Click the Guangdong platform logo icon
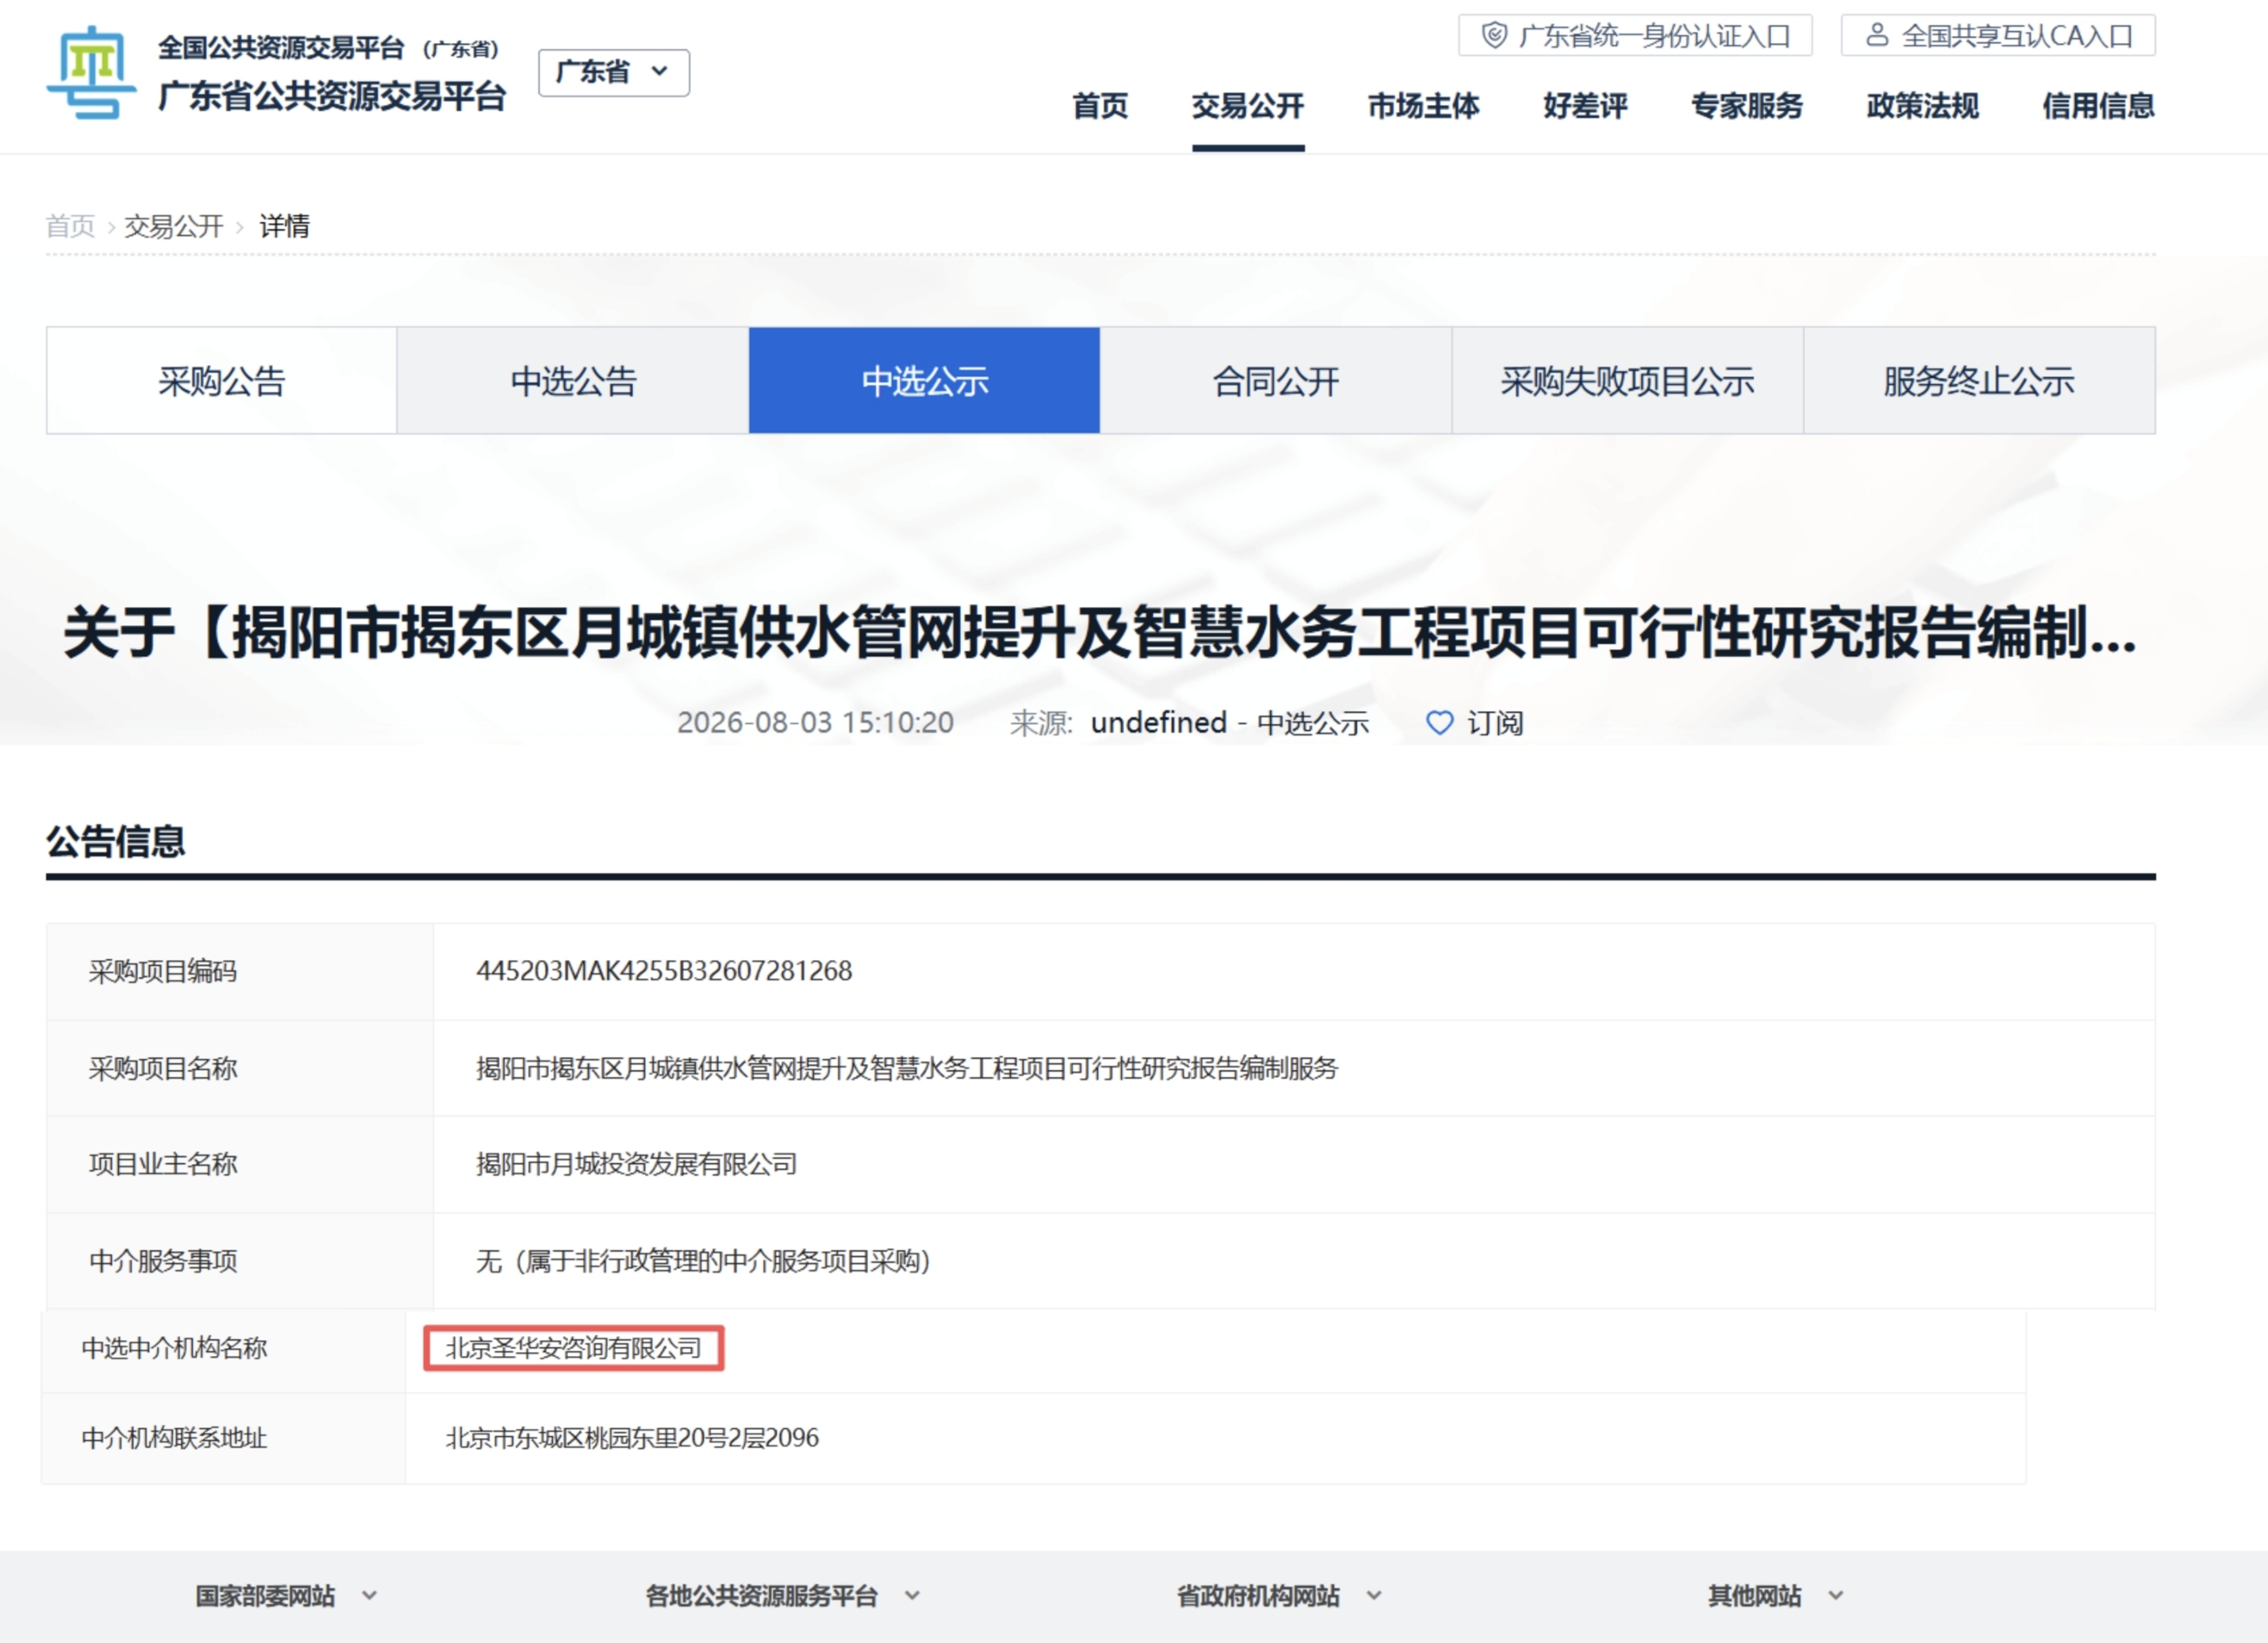The width and height of the screenshot is (2268, 1643). 91,73
